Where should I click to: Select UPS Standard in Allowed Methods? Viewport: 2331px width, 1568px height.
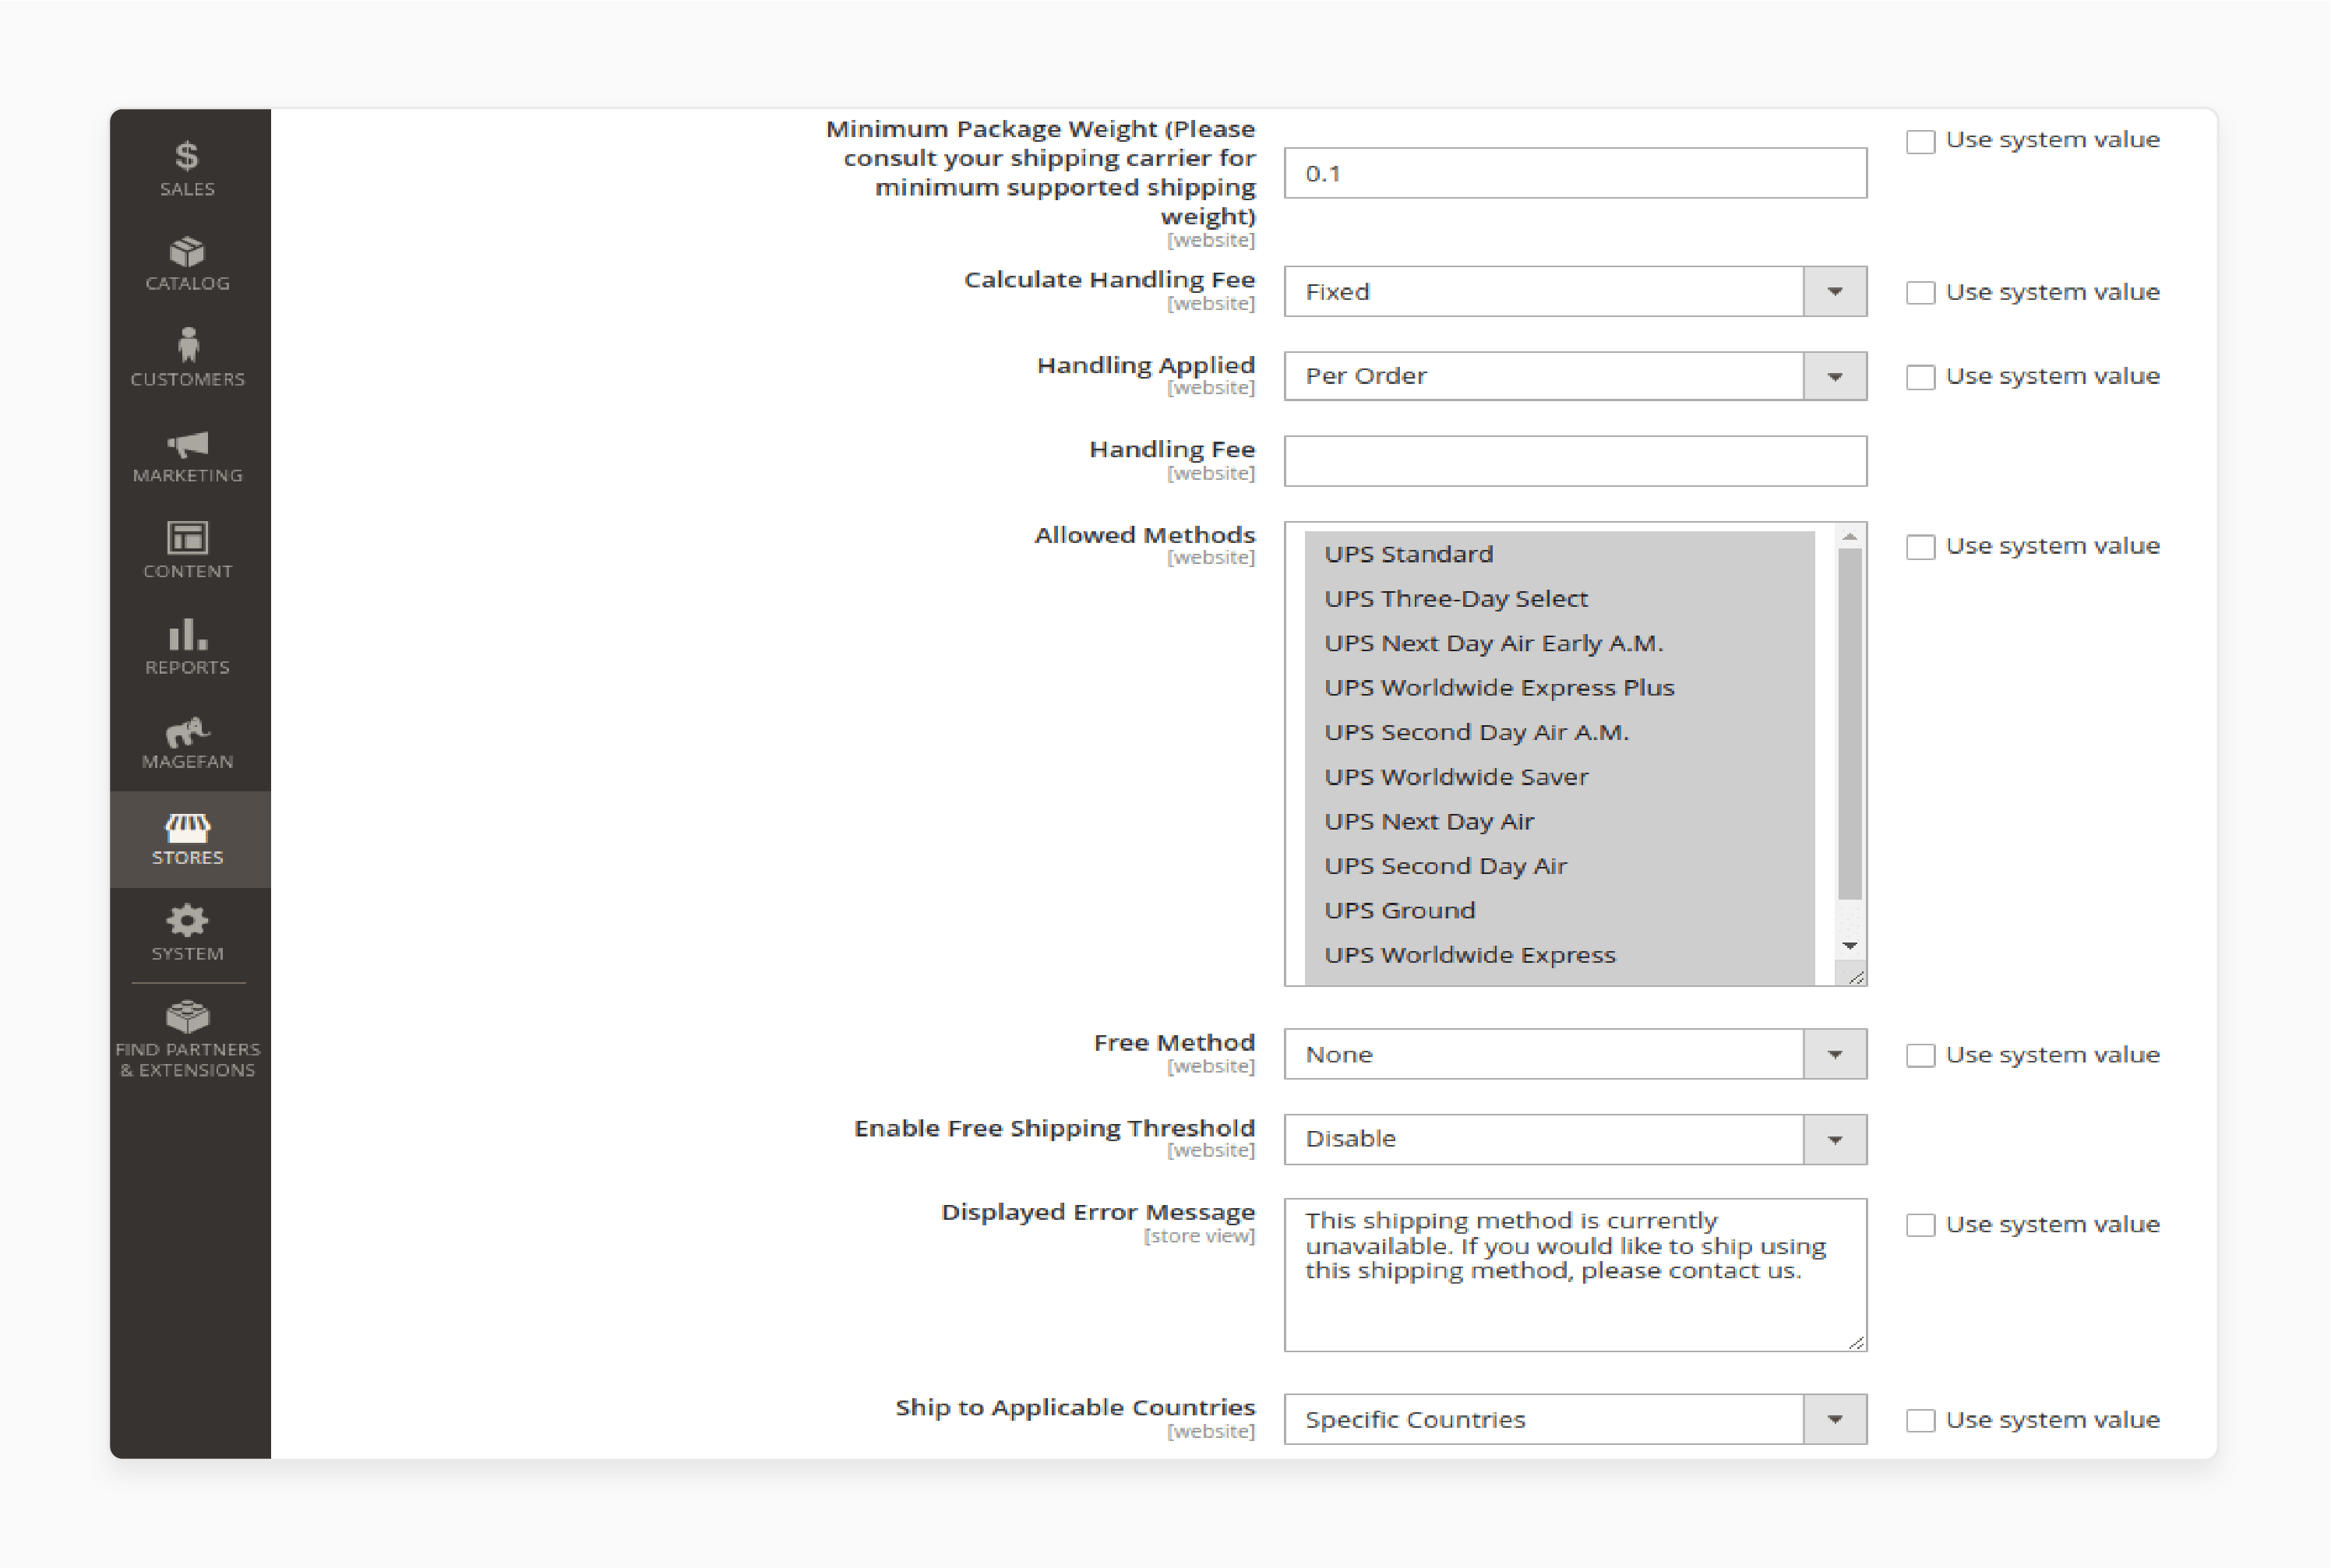pos(1559,554)
